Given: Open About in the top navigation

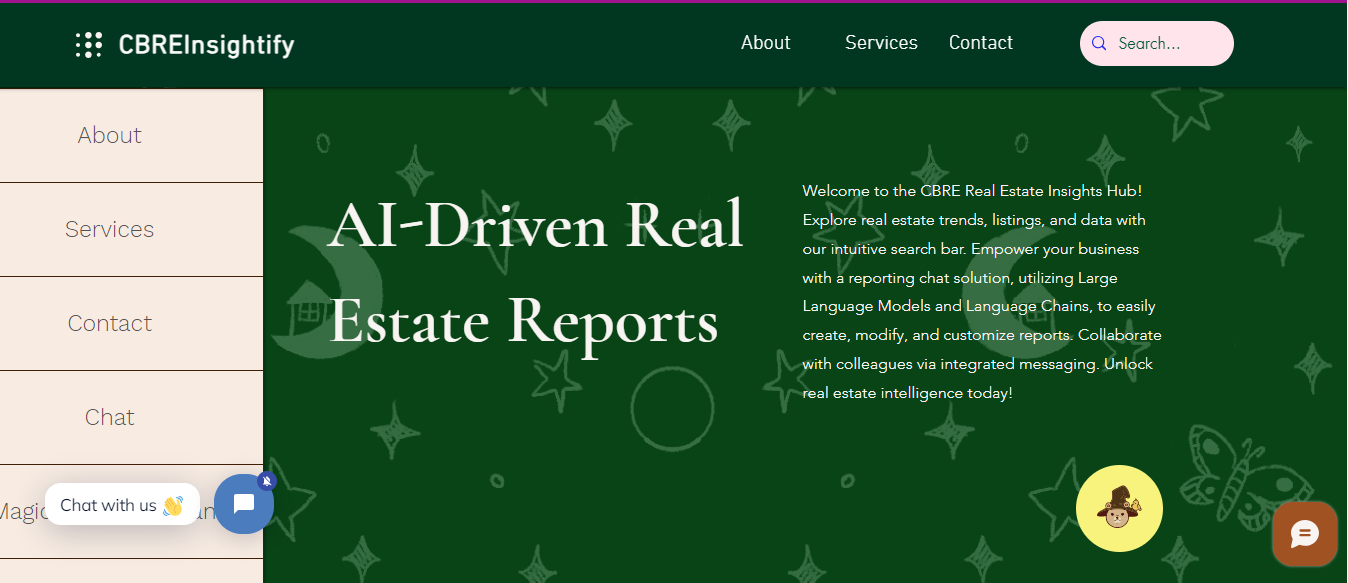Looking at the screenshot, I should tap(766, 43).
